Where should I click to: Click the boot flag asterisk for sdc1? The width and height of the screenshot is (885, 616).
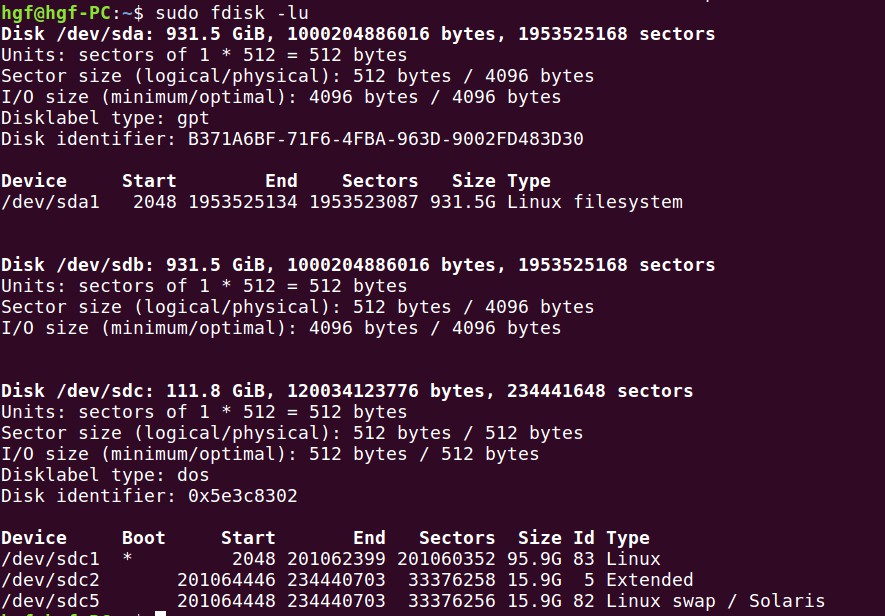[127, 559]
